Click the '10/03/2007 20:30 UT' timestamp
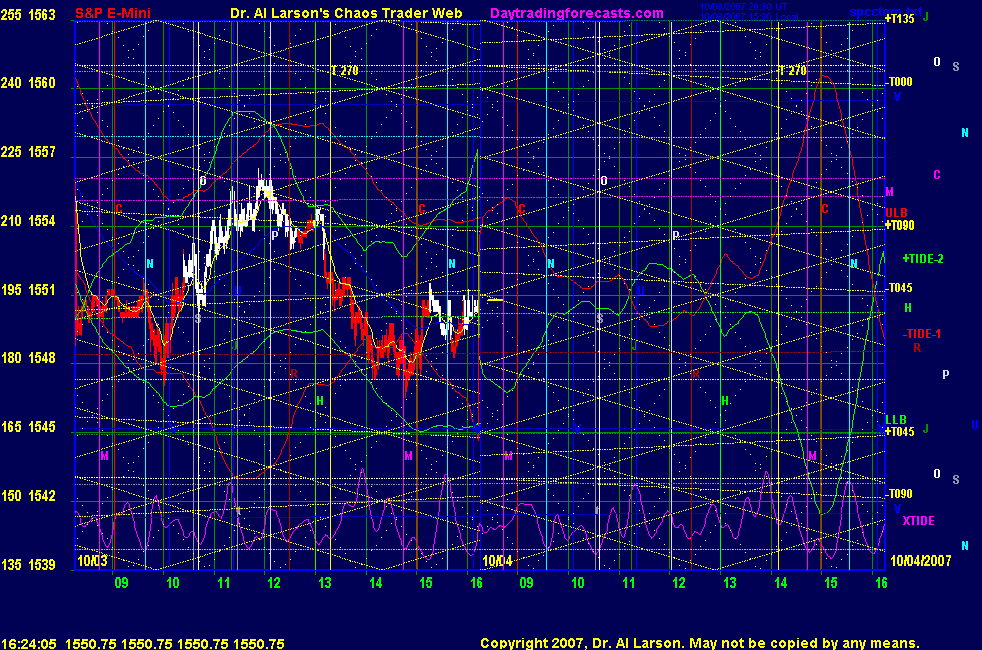 coord(743,7)
